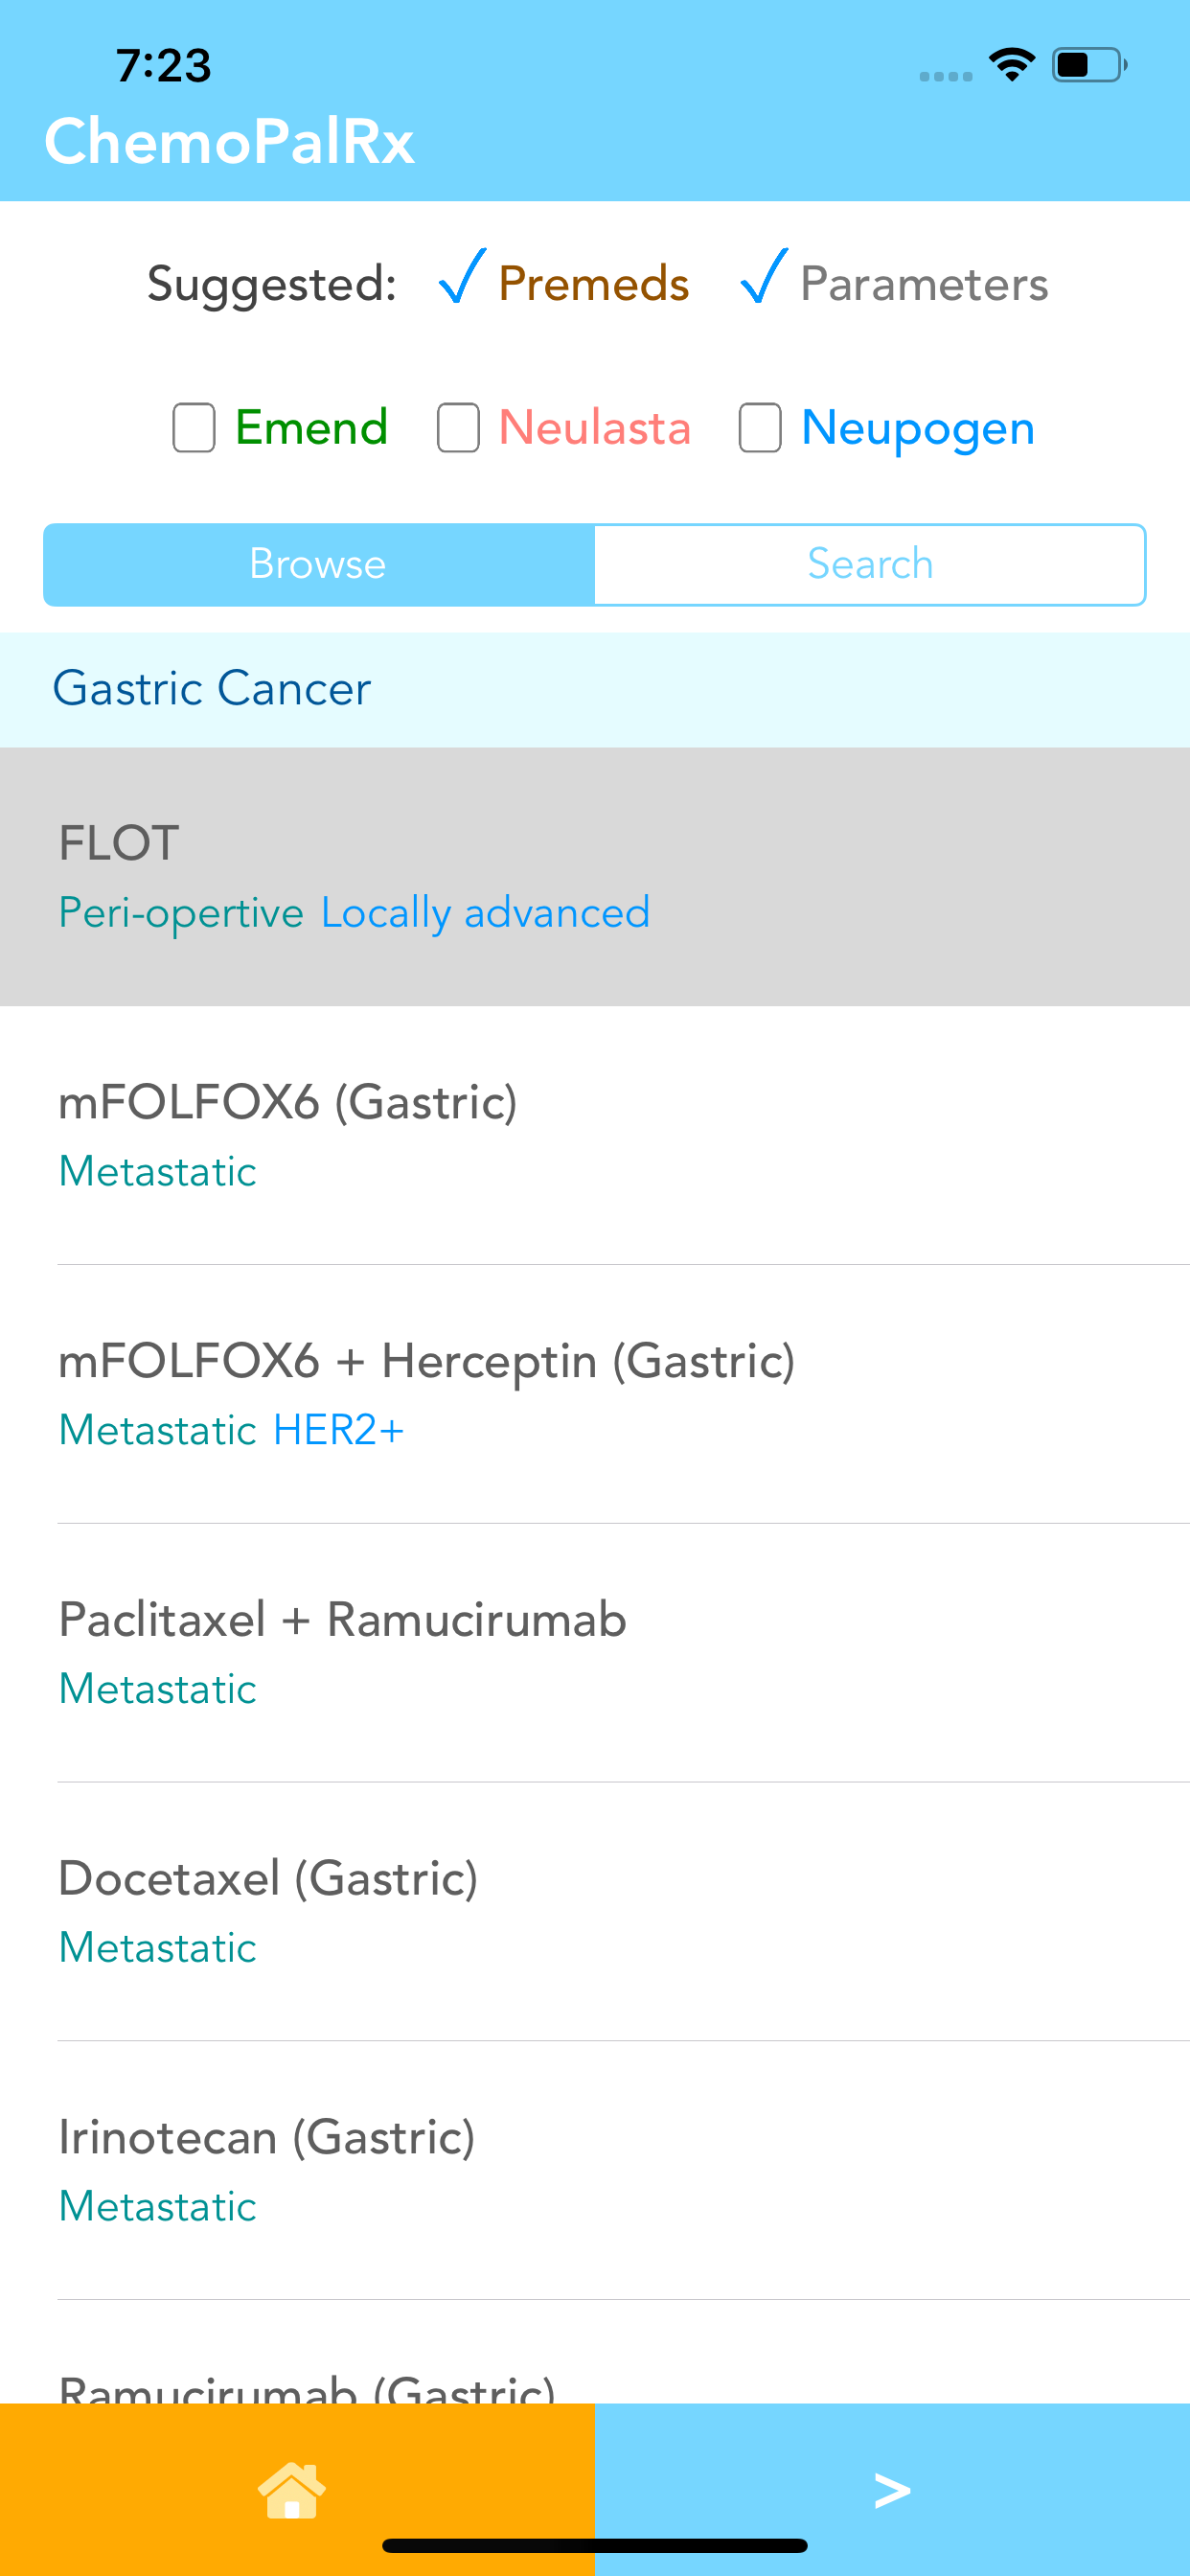Tick the Neupogen checkbox
Image resolution: width=1190 pixels, height=2576 pixels.
(760, 428)
